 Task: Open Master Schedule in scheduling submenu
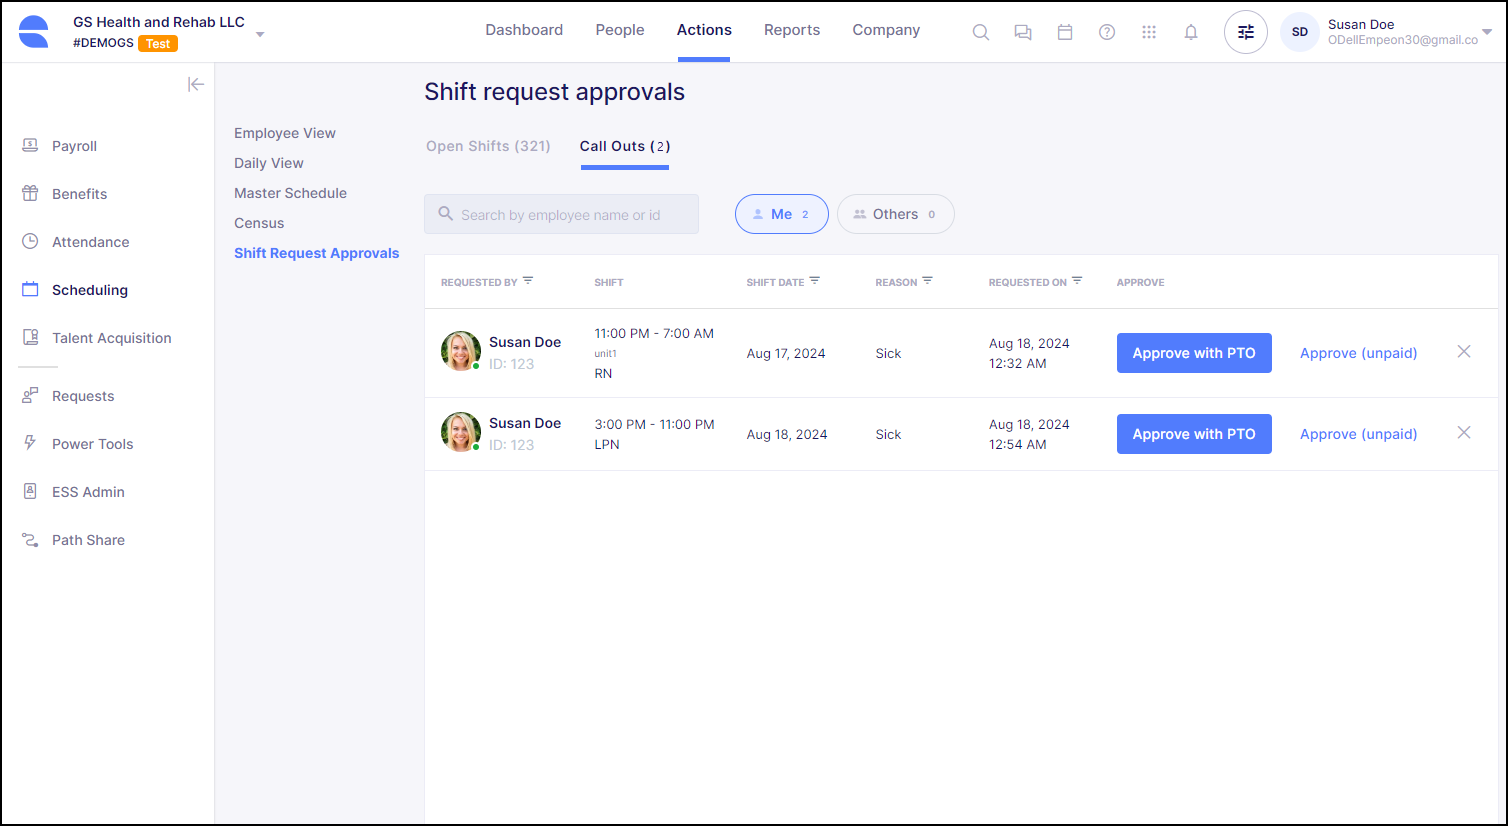[290, 193]
